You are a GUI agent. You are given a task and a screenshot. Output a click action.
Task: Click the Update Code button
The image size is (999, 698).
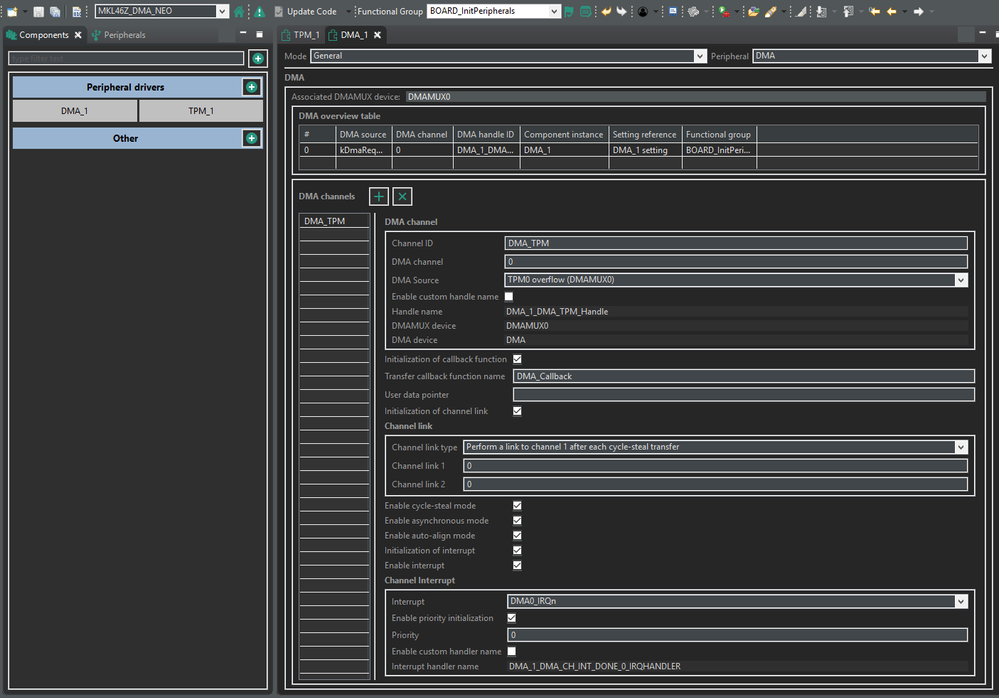pos(310,11)
